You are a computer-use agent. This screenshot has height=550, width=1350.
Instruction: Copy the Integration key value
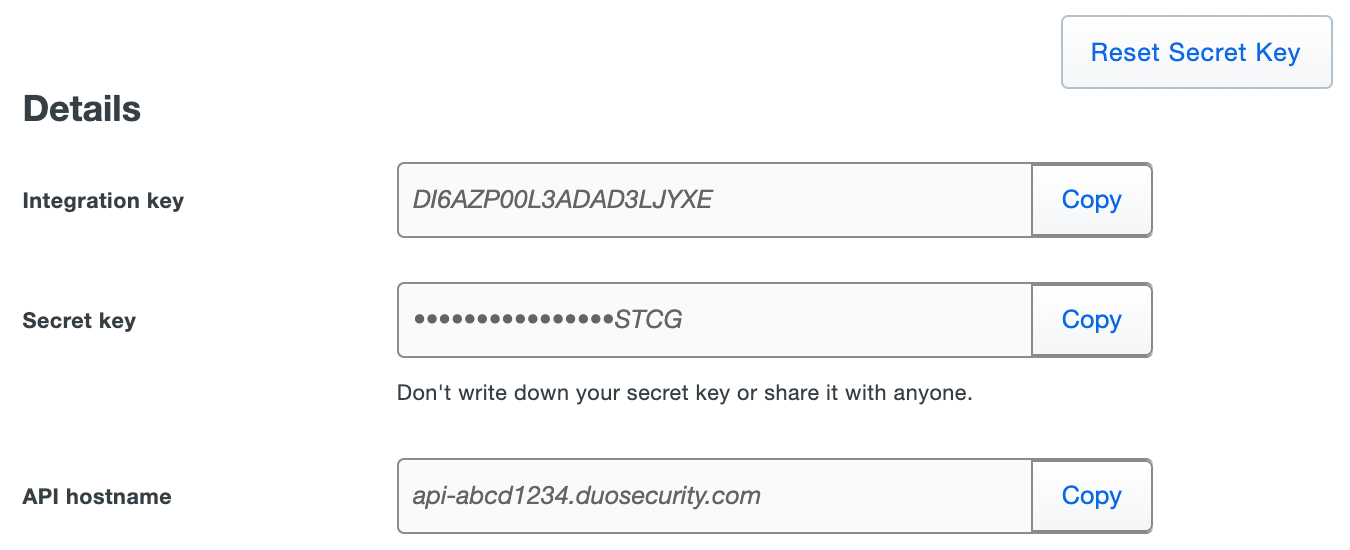pos(1091,200)
